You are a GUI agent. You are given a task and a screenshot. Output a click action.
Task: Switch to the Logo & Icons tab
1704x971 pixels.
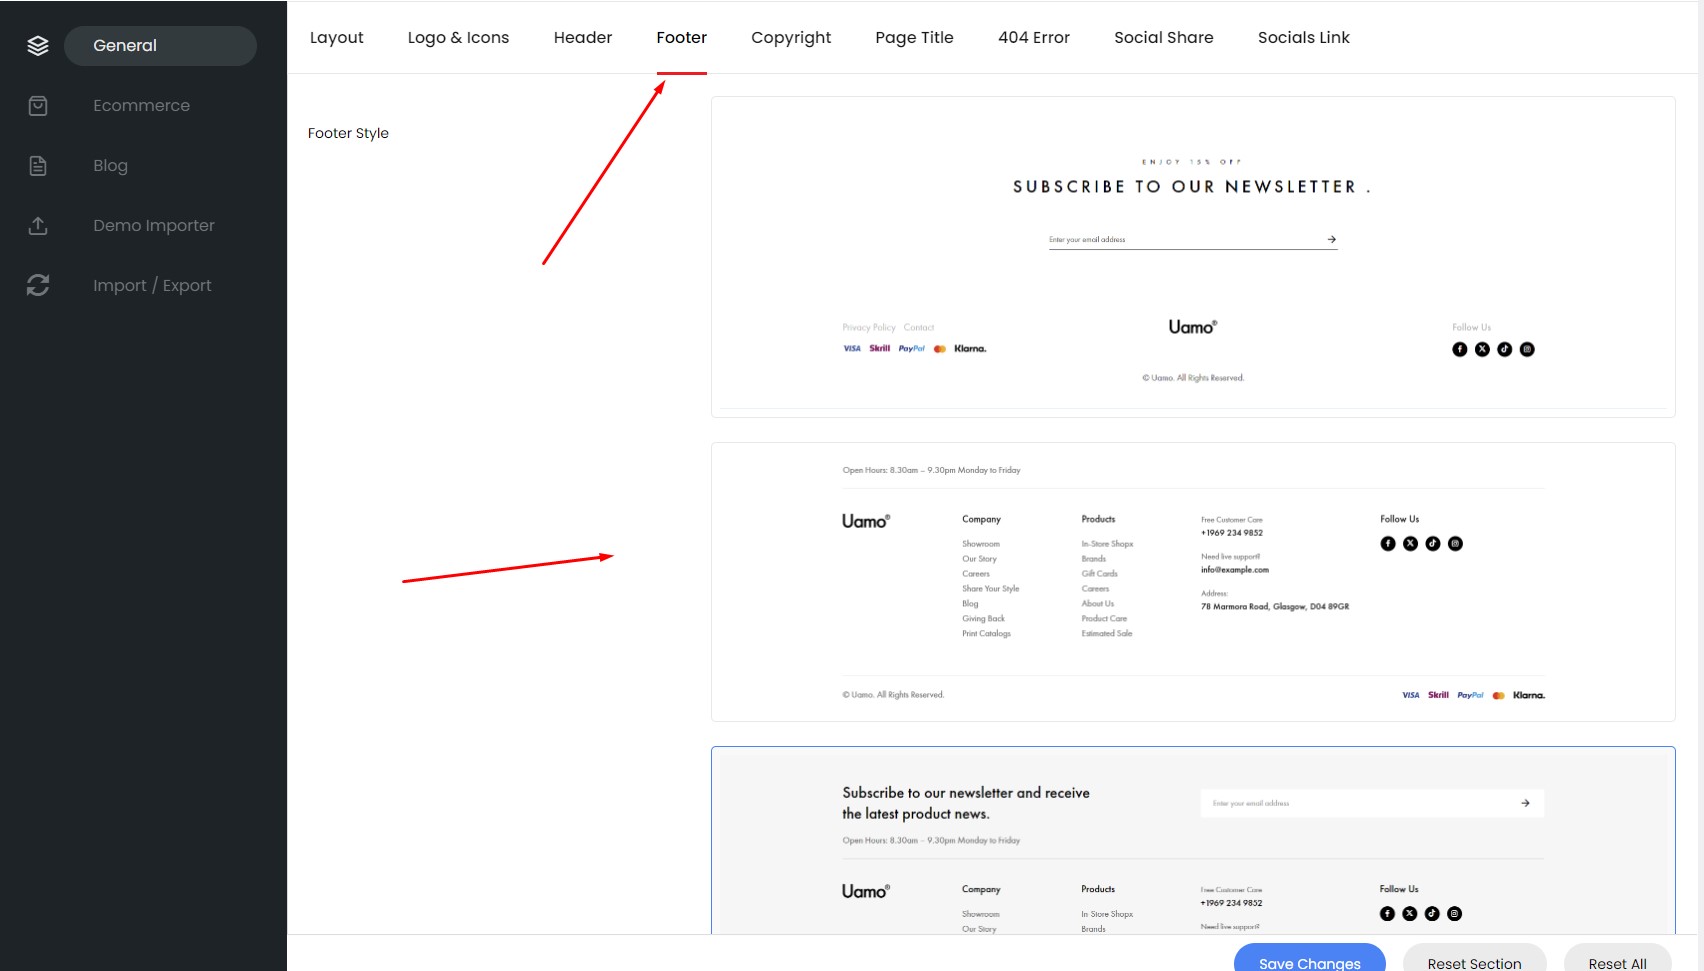coord(458,38)
